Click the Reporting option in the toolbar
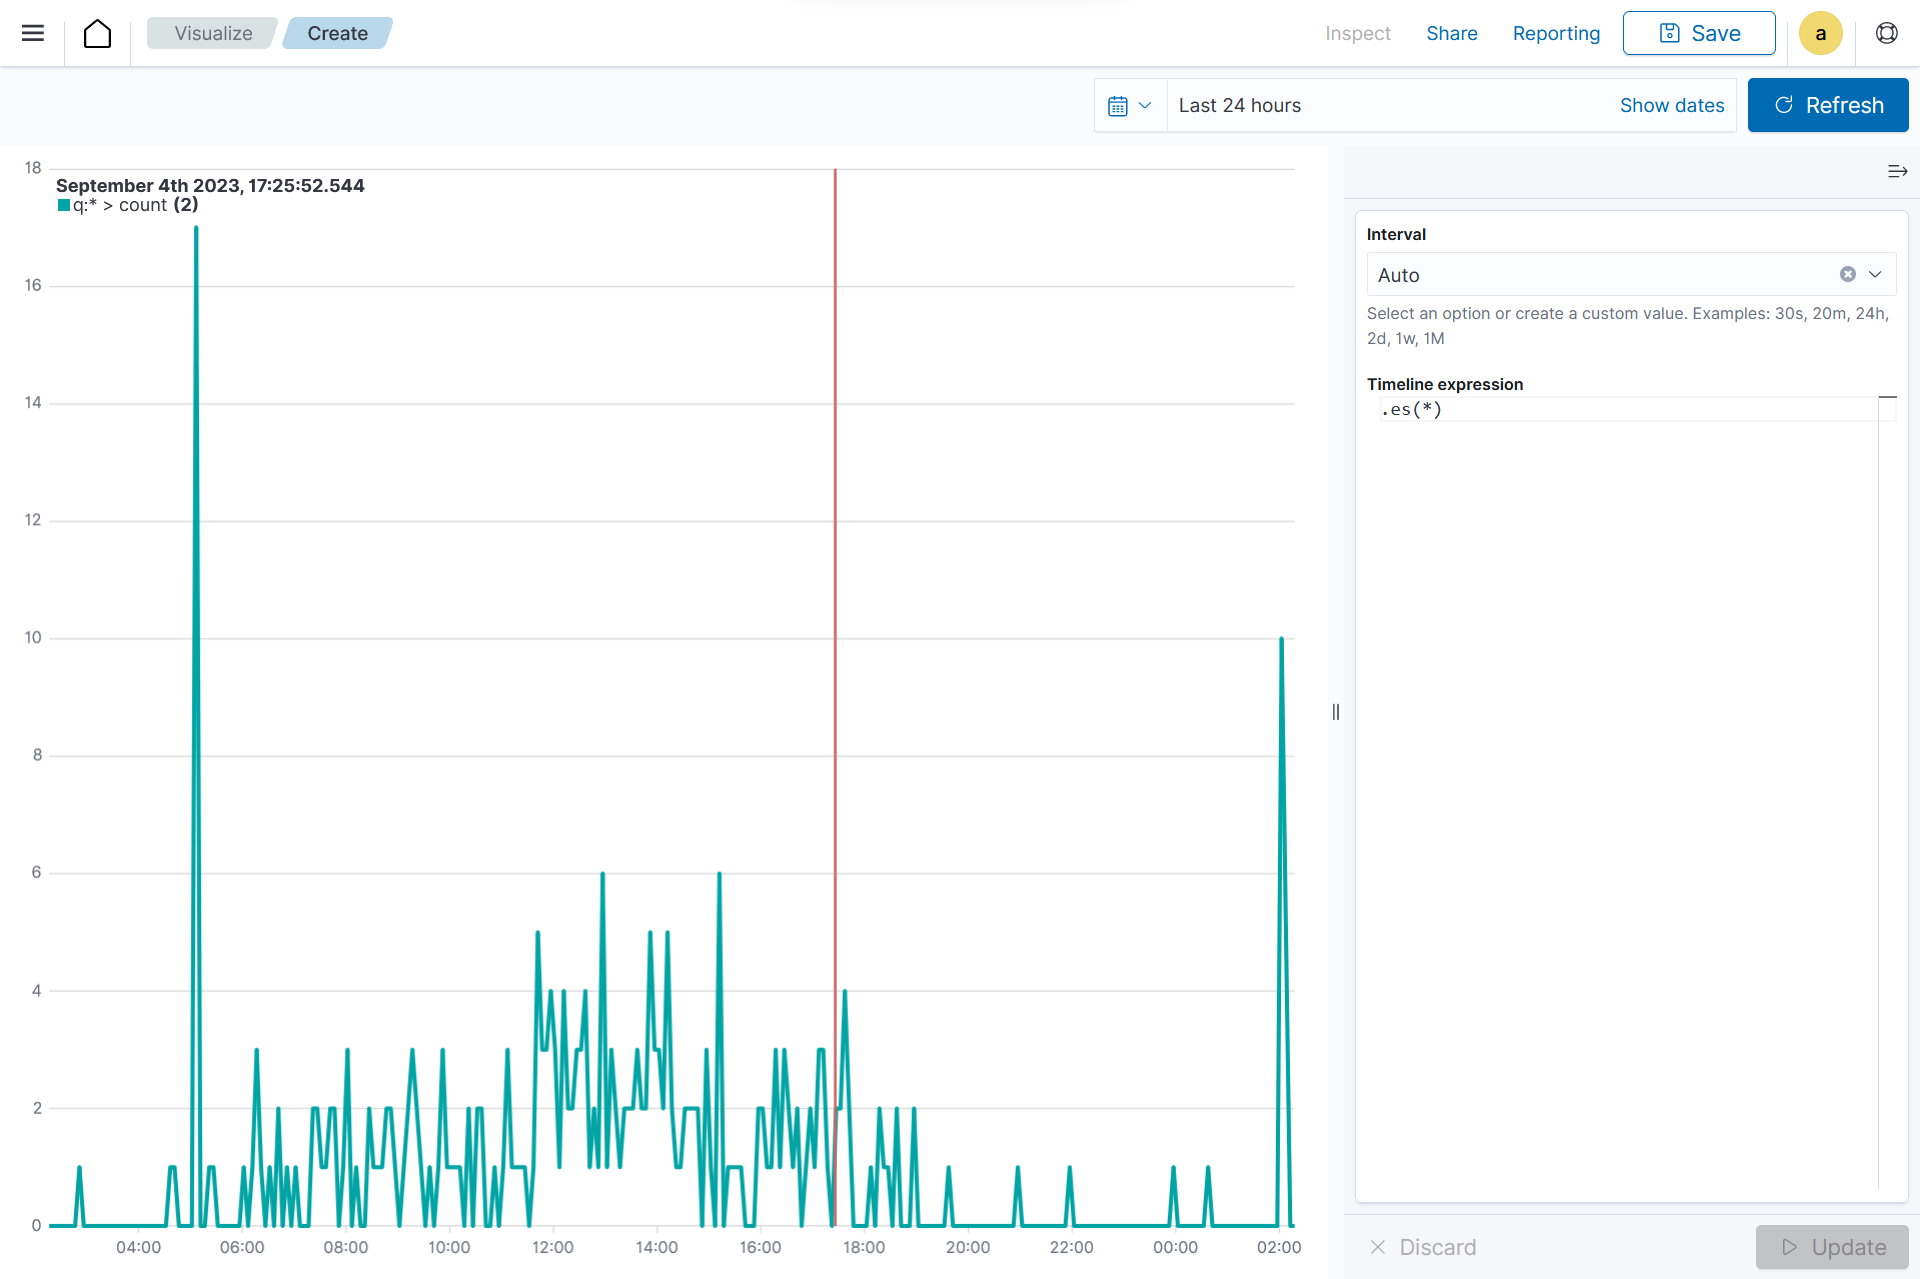 pyautogui.click(x=1553, y=33)
